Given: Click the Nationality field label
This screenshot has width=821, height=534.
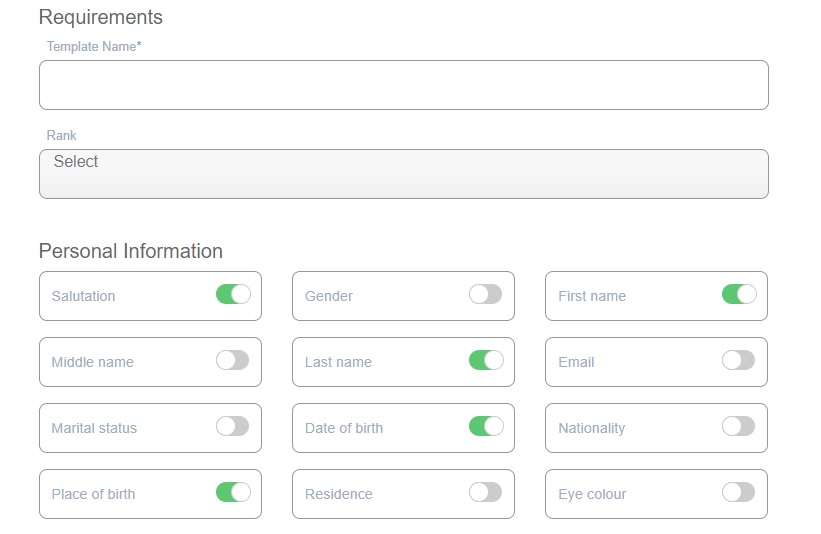Looking at the screenshot, I should (591, 428).
